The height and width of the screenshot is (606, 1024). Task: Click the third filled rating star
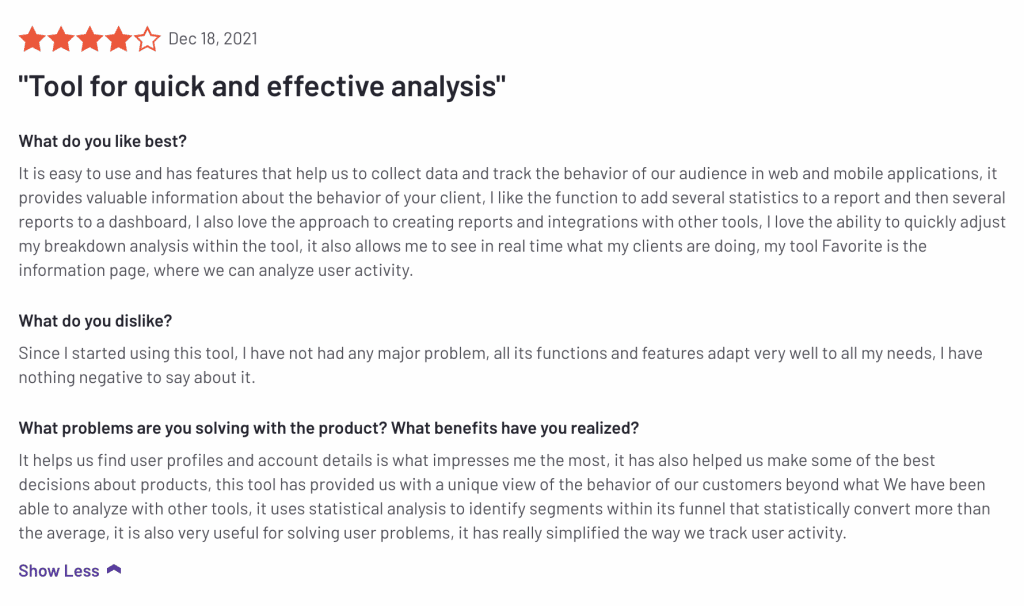pos(89,39)
